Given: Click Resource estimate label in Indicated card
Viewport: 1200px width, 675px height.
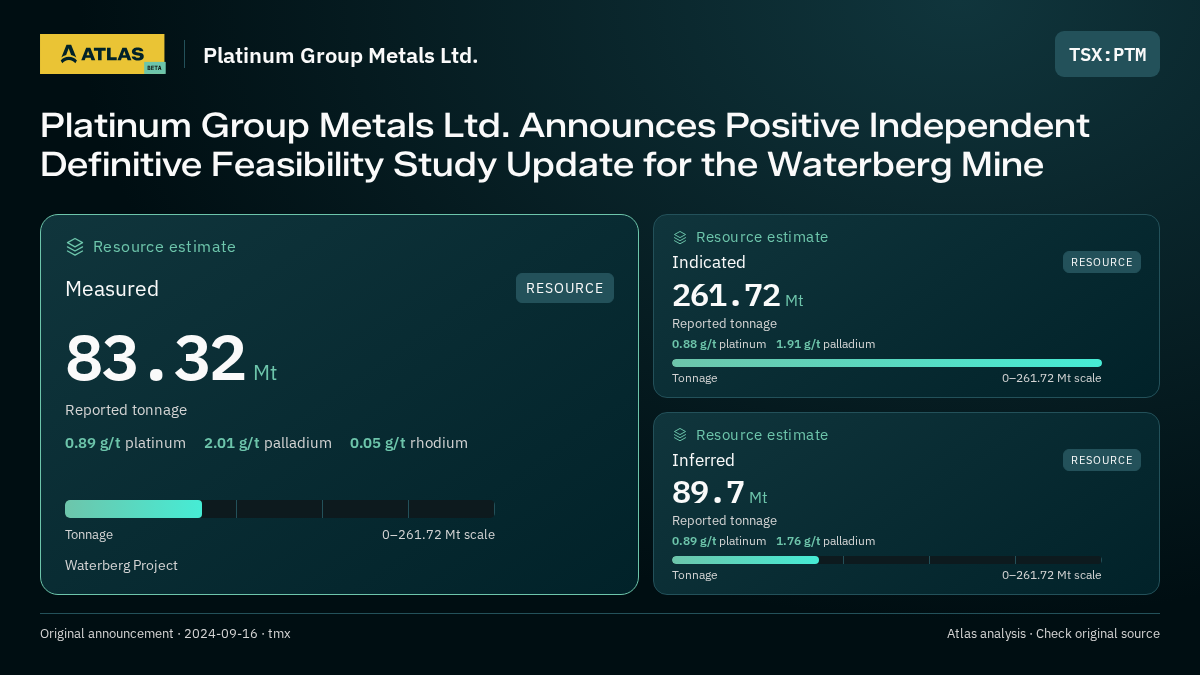Looking at the screenshot, I should tap(762, 237).
